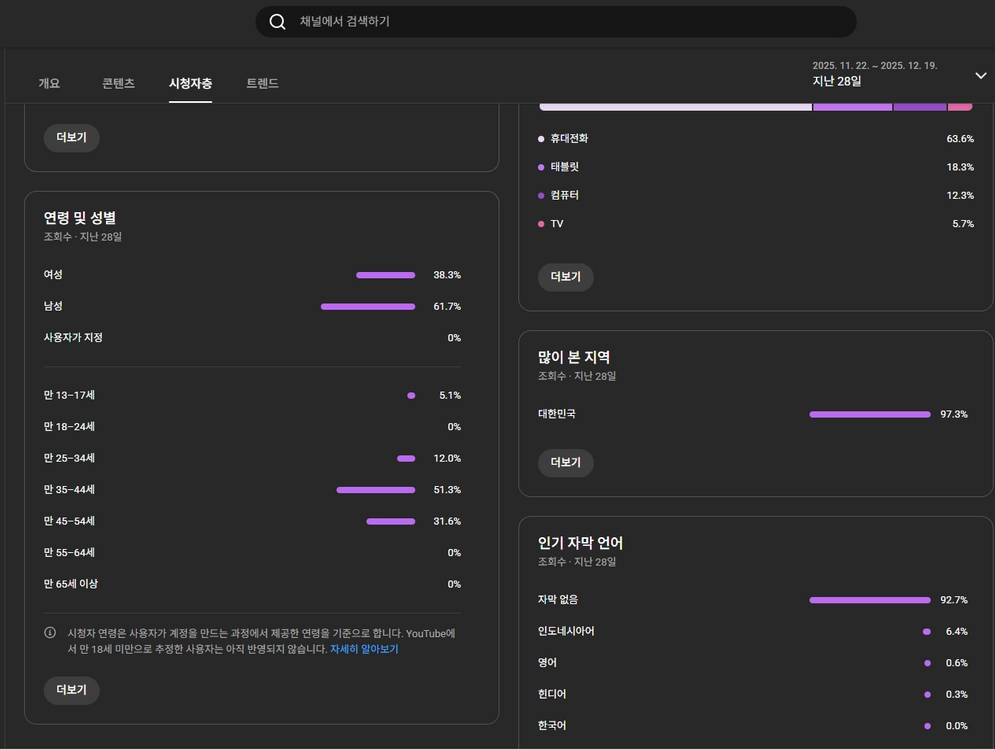The image size is (995, 750).
Task: Click the 2025. 11. 22. ~ 2025. 12. 19. date text
Action: click(874, 66)
